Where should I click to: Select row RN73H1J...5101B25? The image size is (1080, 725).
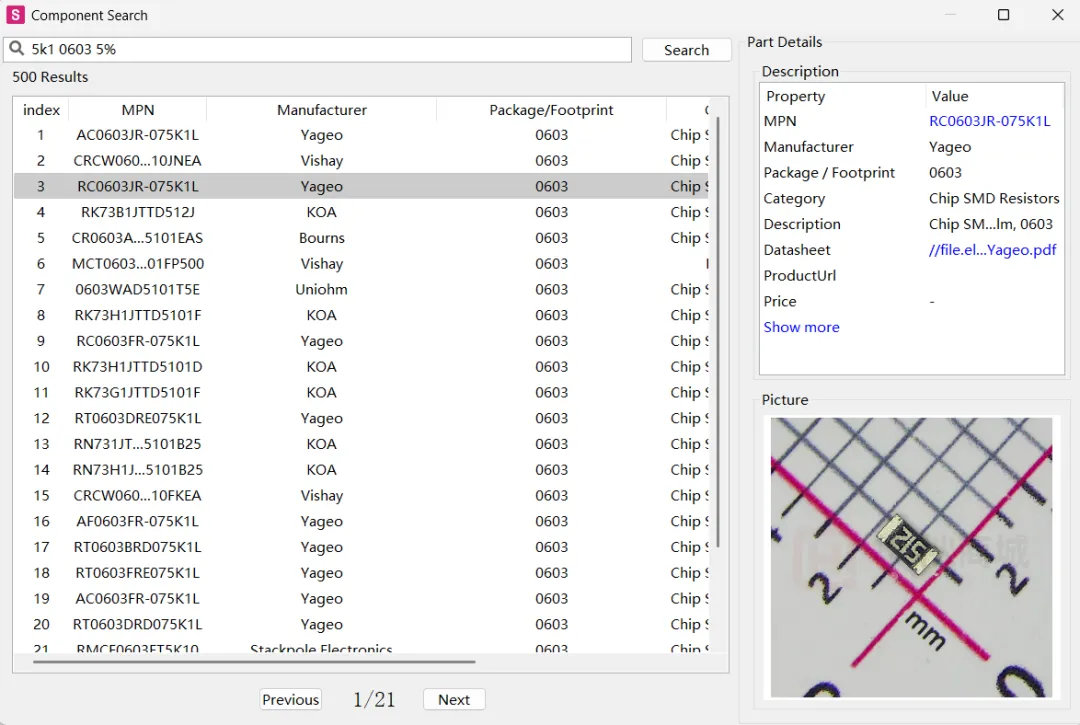(362, 470)
